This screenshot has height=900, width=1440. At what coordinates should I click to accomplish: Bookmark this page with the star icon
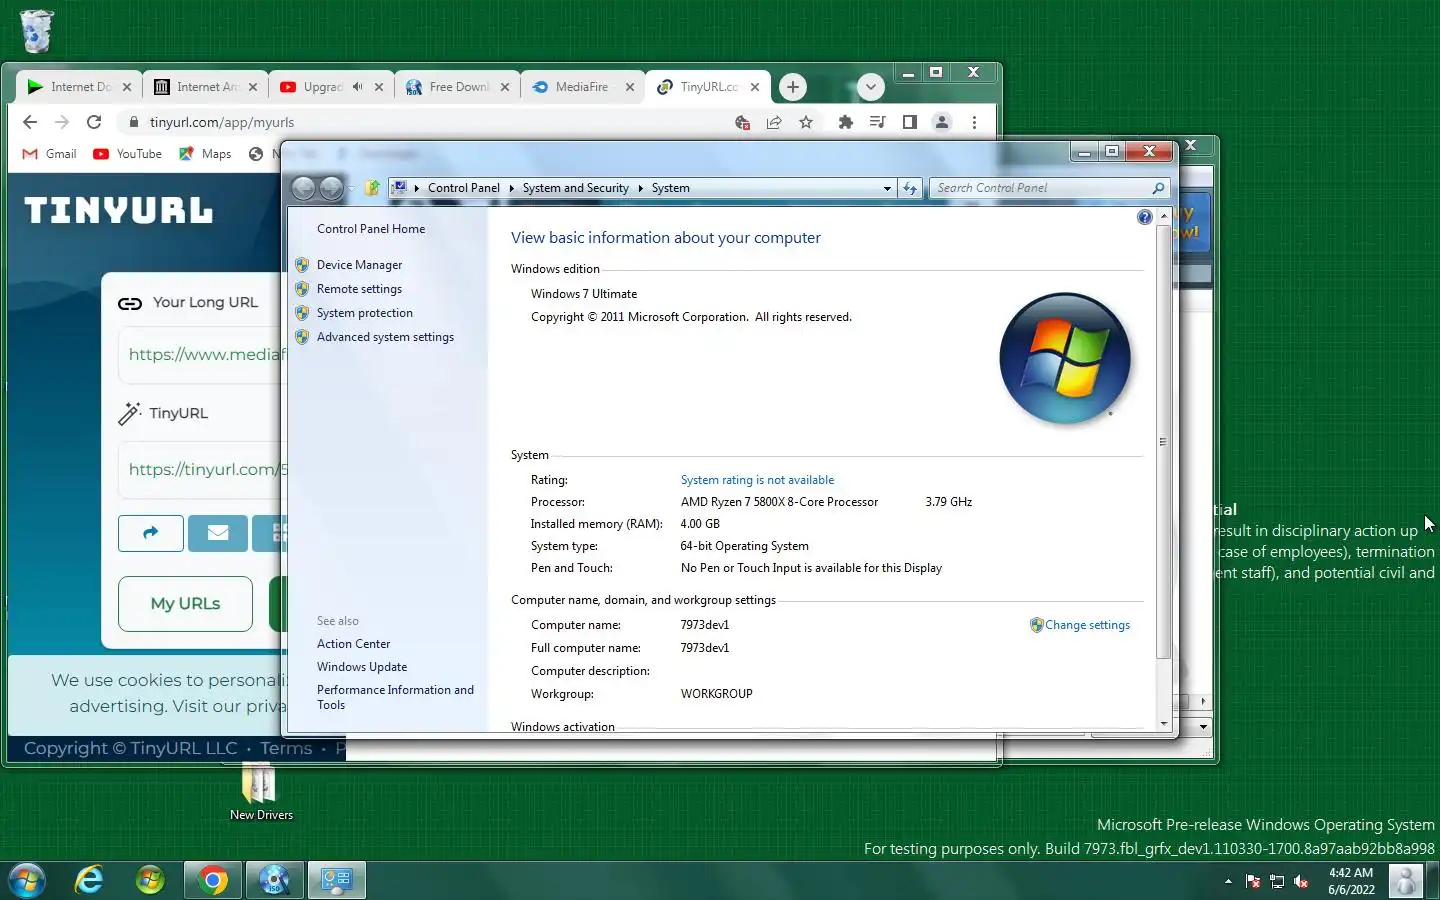pyautogui.click(x=806, y=122)
